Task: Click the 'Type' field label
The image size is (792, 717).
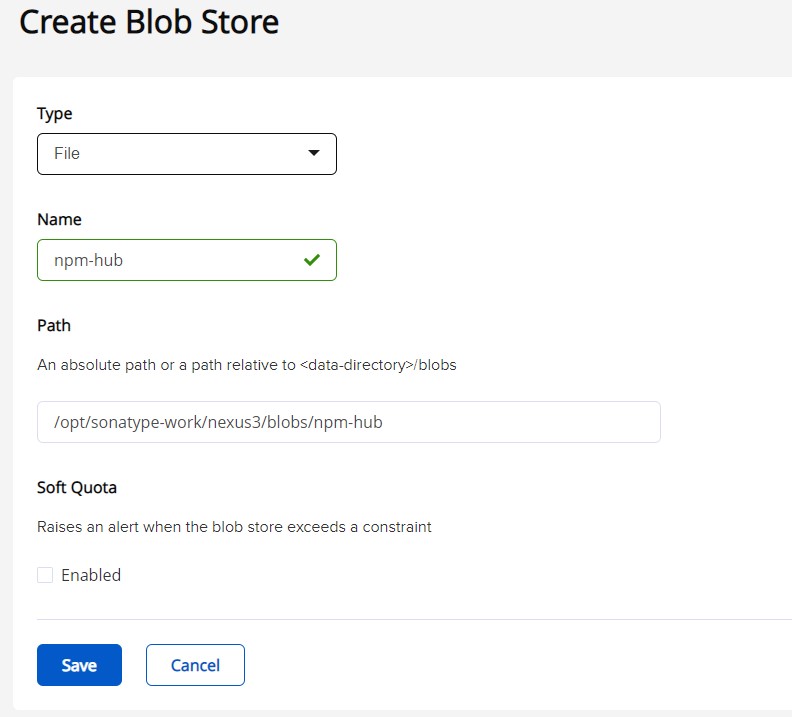Action: pyautogui.click(x=55, y=114)
